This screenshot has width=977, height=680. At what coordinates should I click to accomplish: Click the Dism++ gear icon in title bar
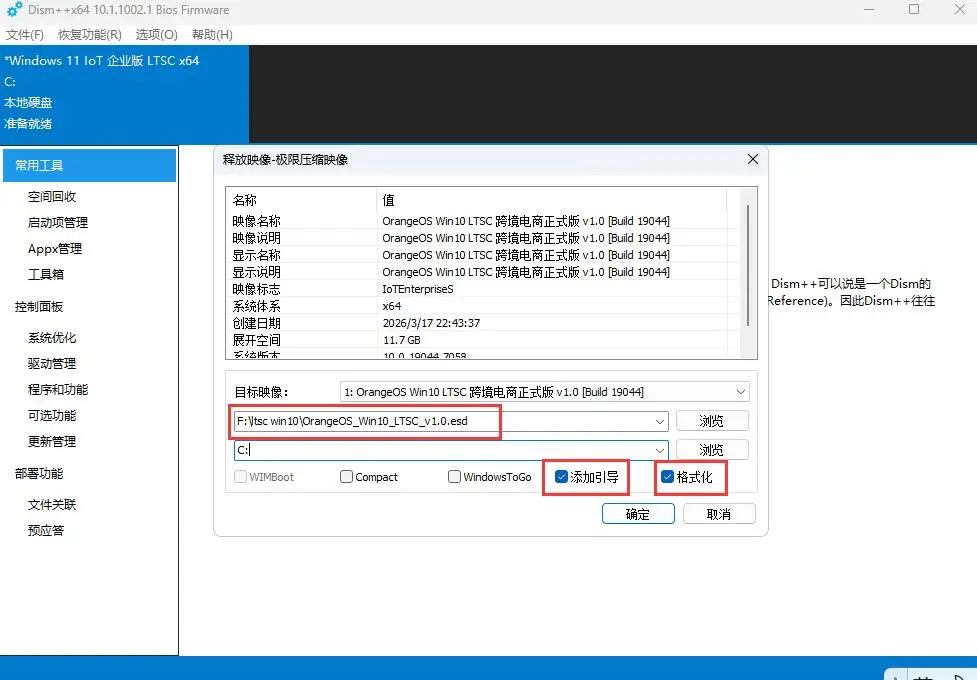point(14,10)
